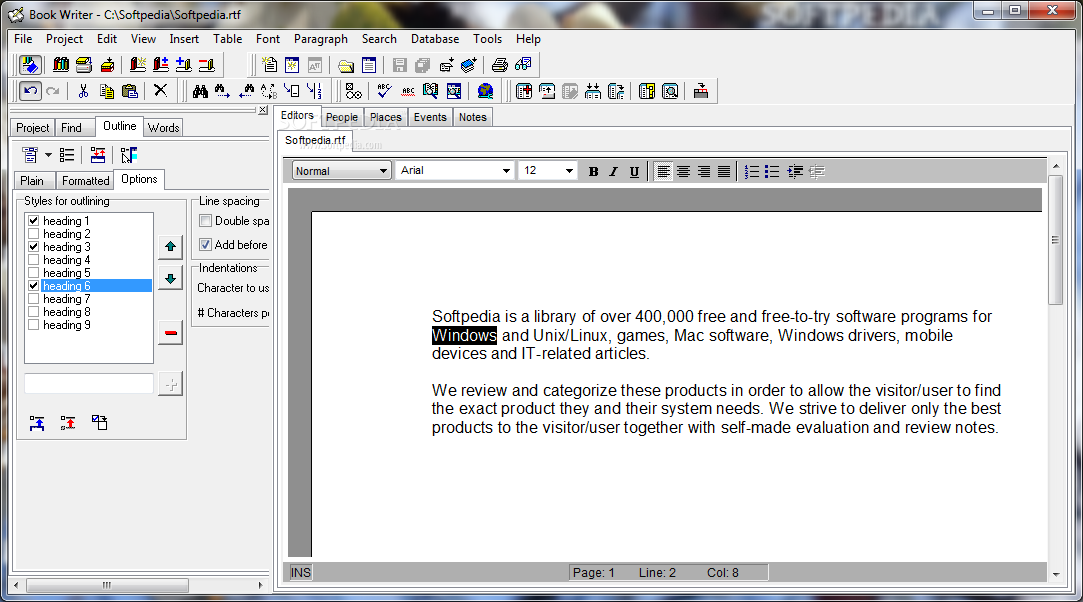The width and height of the screenshot is (1083, 602).
Task: Click the new style name input field
Action: (88, 383)
